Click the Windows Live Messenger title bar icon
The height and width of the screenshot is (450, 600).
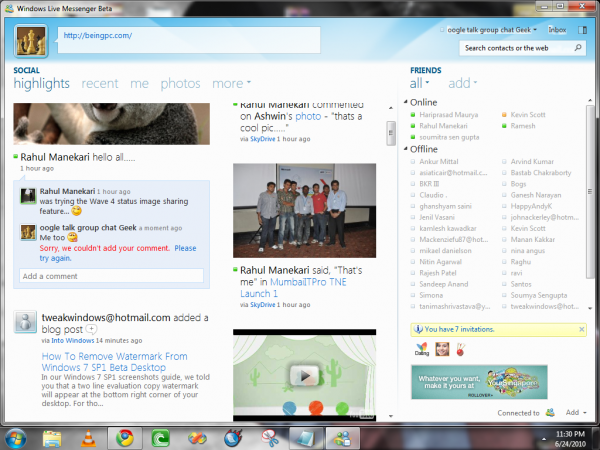click(x=9, y=8)
